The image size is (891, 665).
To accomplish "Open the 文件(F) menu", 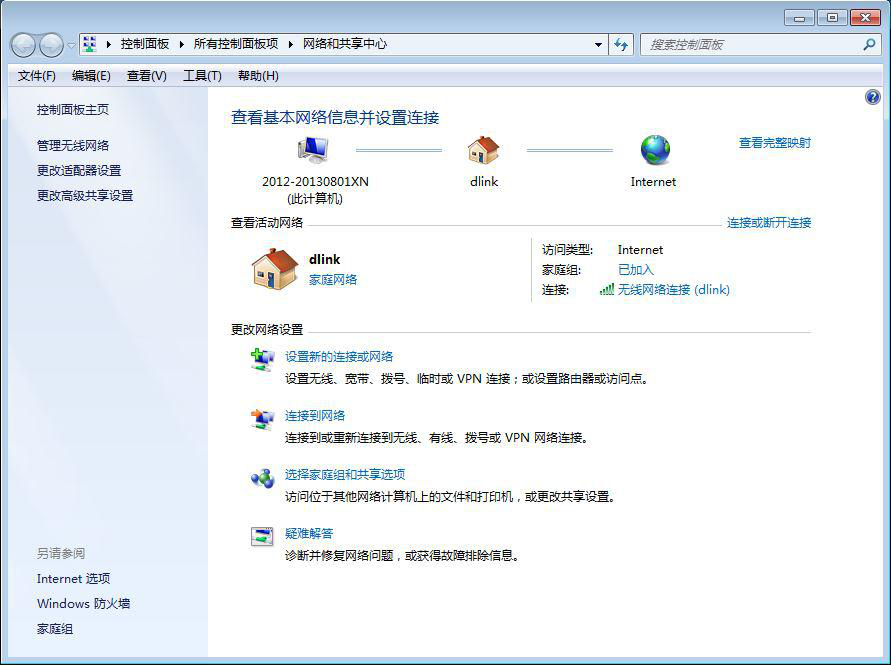I will [x=37, y=76].
